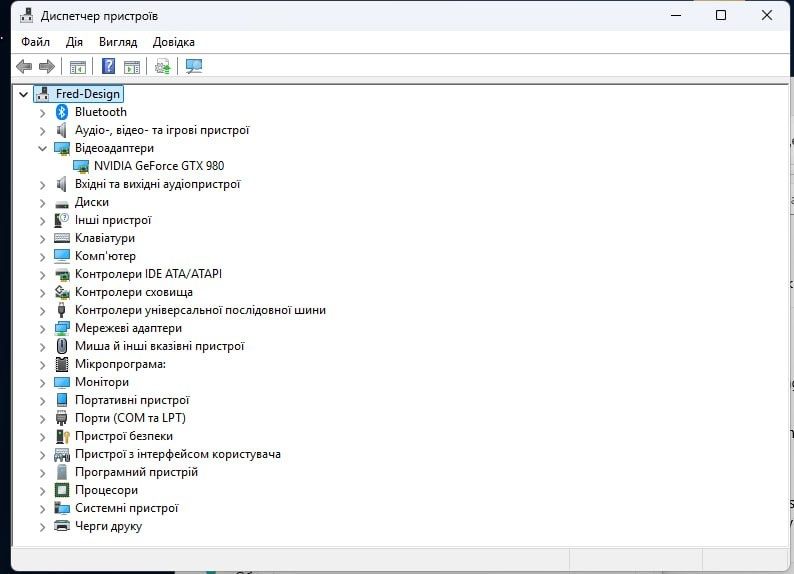Select Аудіо-, відео- та ігрові пристрої row

162,130
